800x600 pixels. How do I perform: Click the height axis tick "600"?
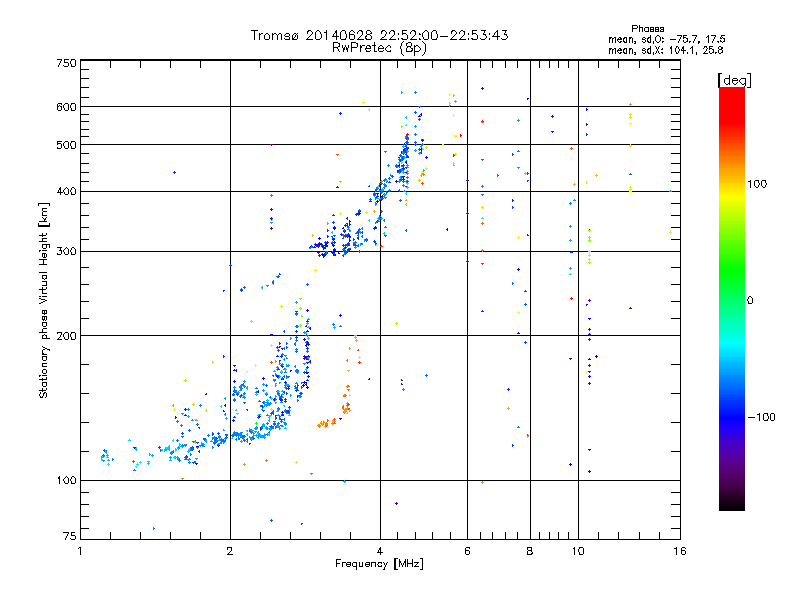tap(66, 107)
